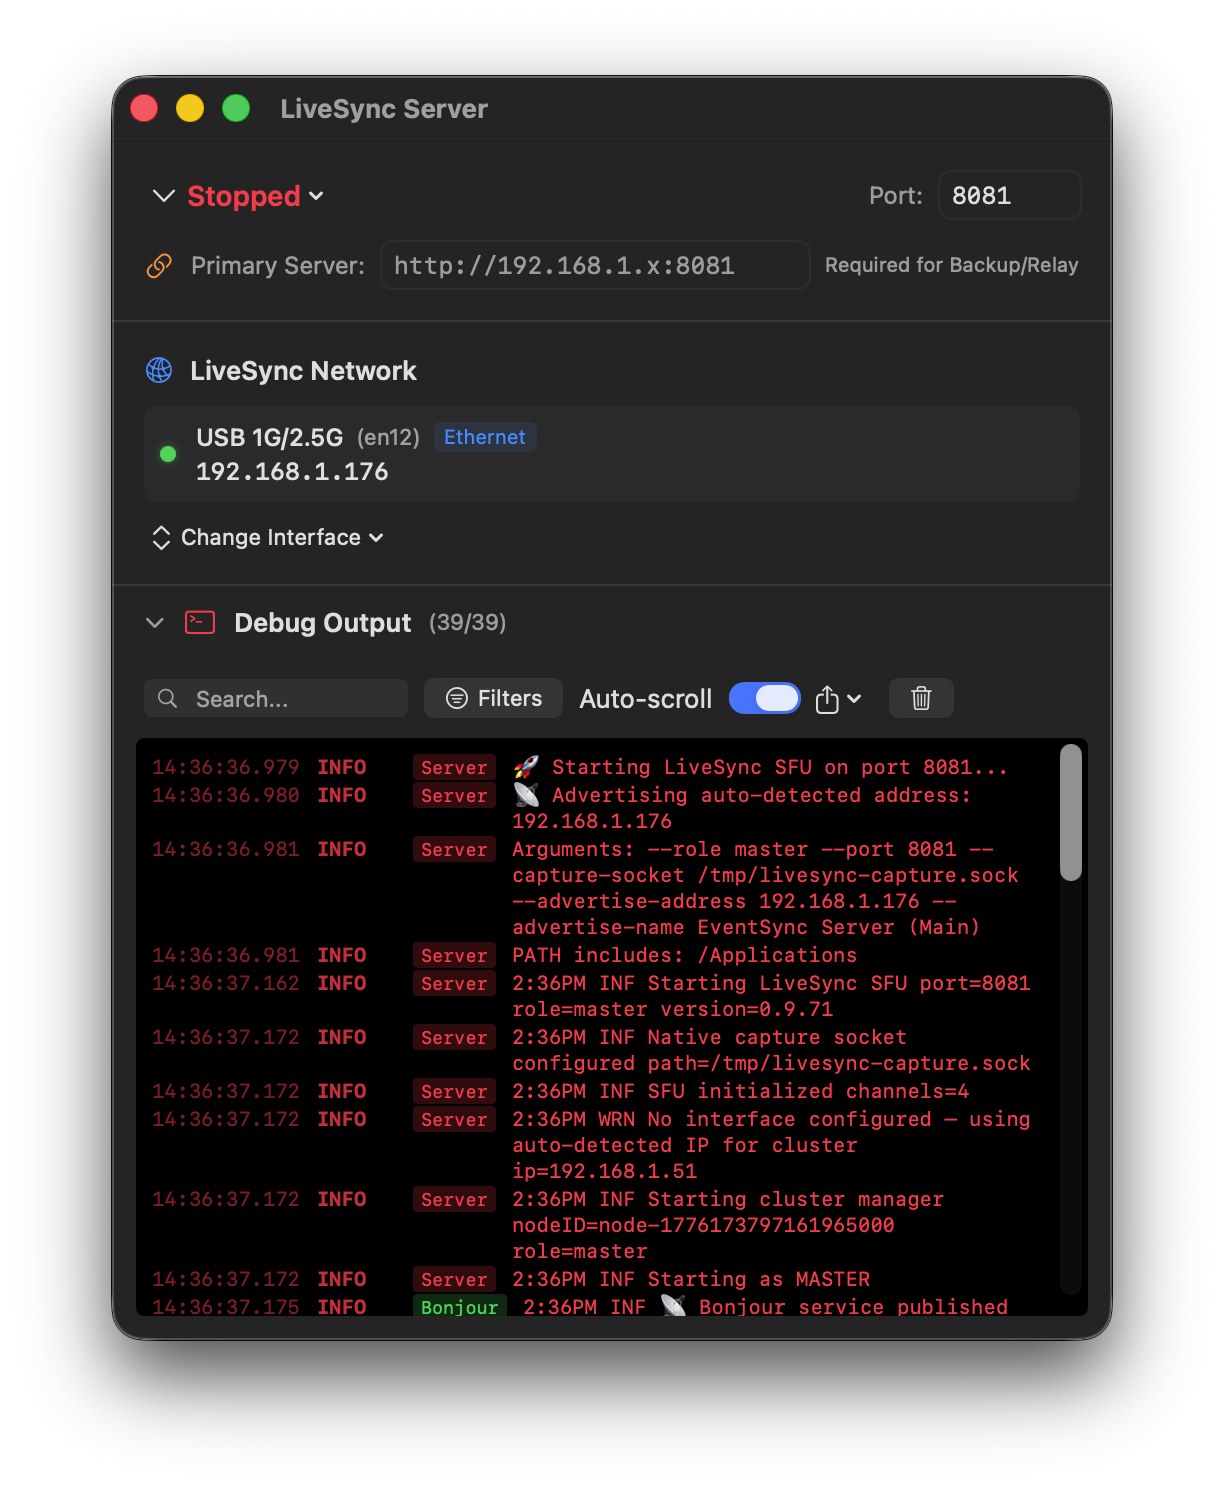
Task: Click the share/export icon in debug toolbar
Action: 827,699
